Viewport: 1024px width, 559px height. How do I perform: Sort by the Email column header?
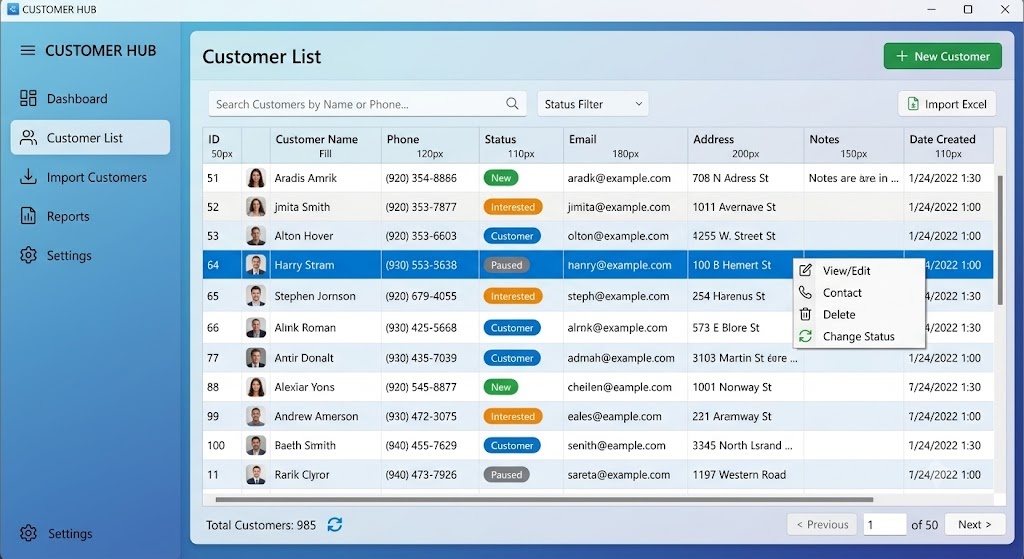(x=625, y=146)
